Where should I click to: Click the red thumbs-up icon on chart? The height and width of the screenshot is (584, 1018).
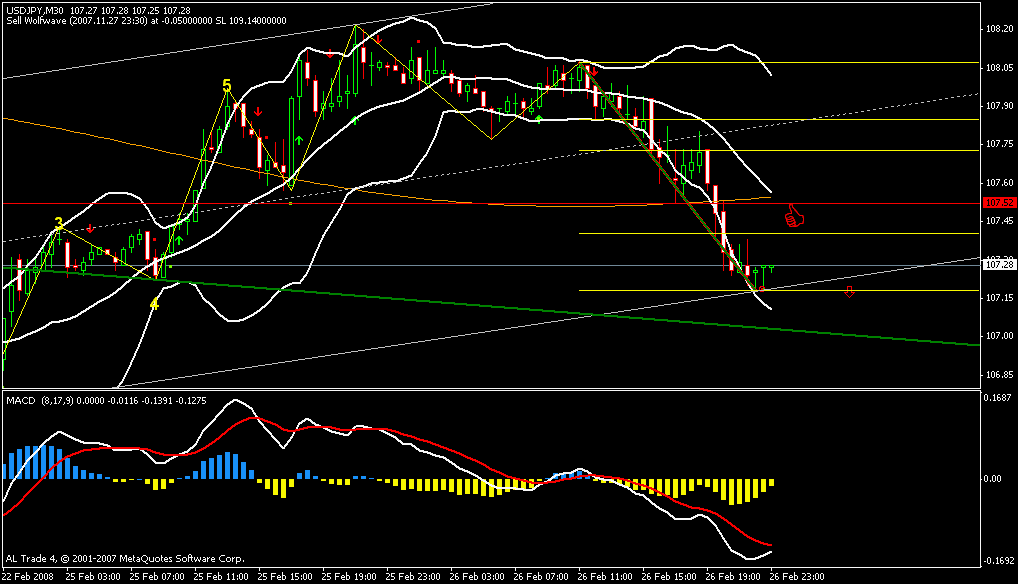pos(794,216)
